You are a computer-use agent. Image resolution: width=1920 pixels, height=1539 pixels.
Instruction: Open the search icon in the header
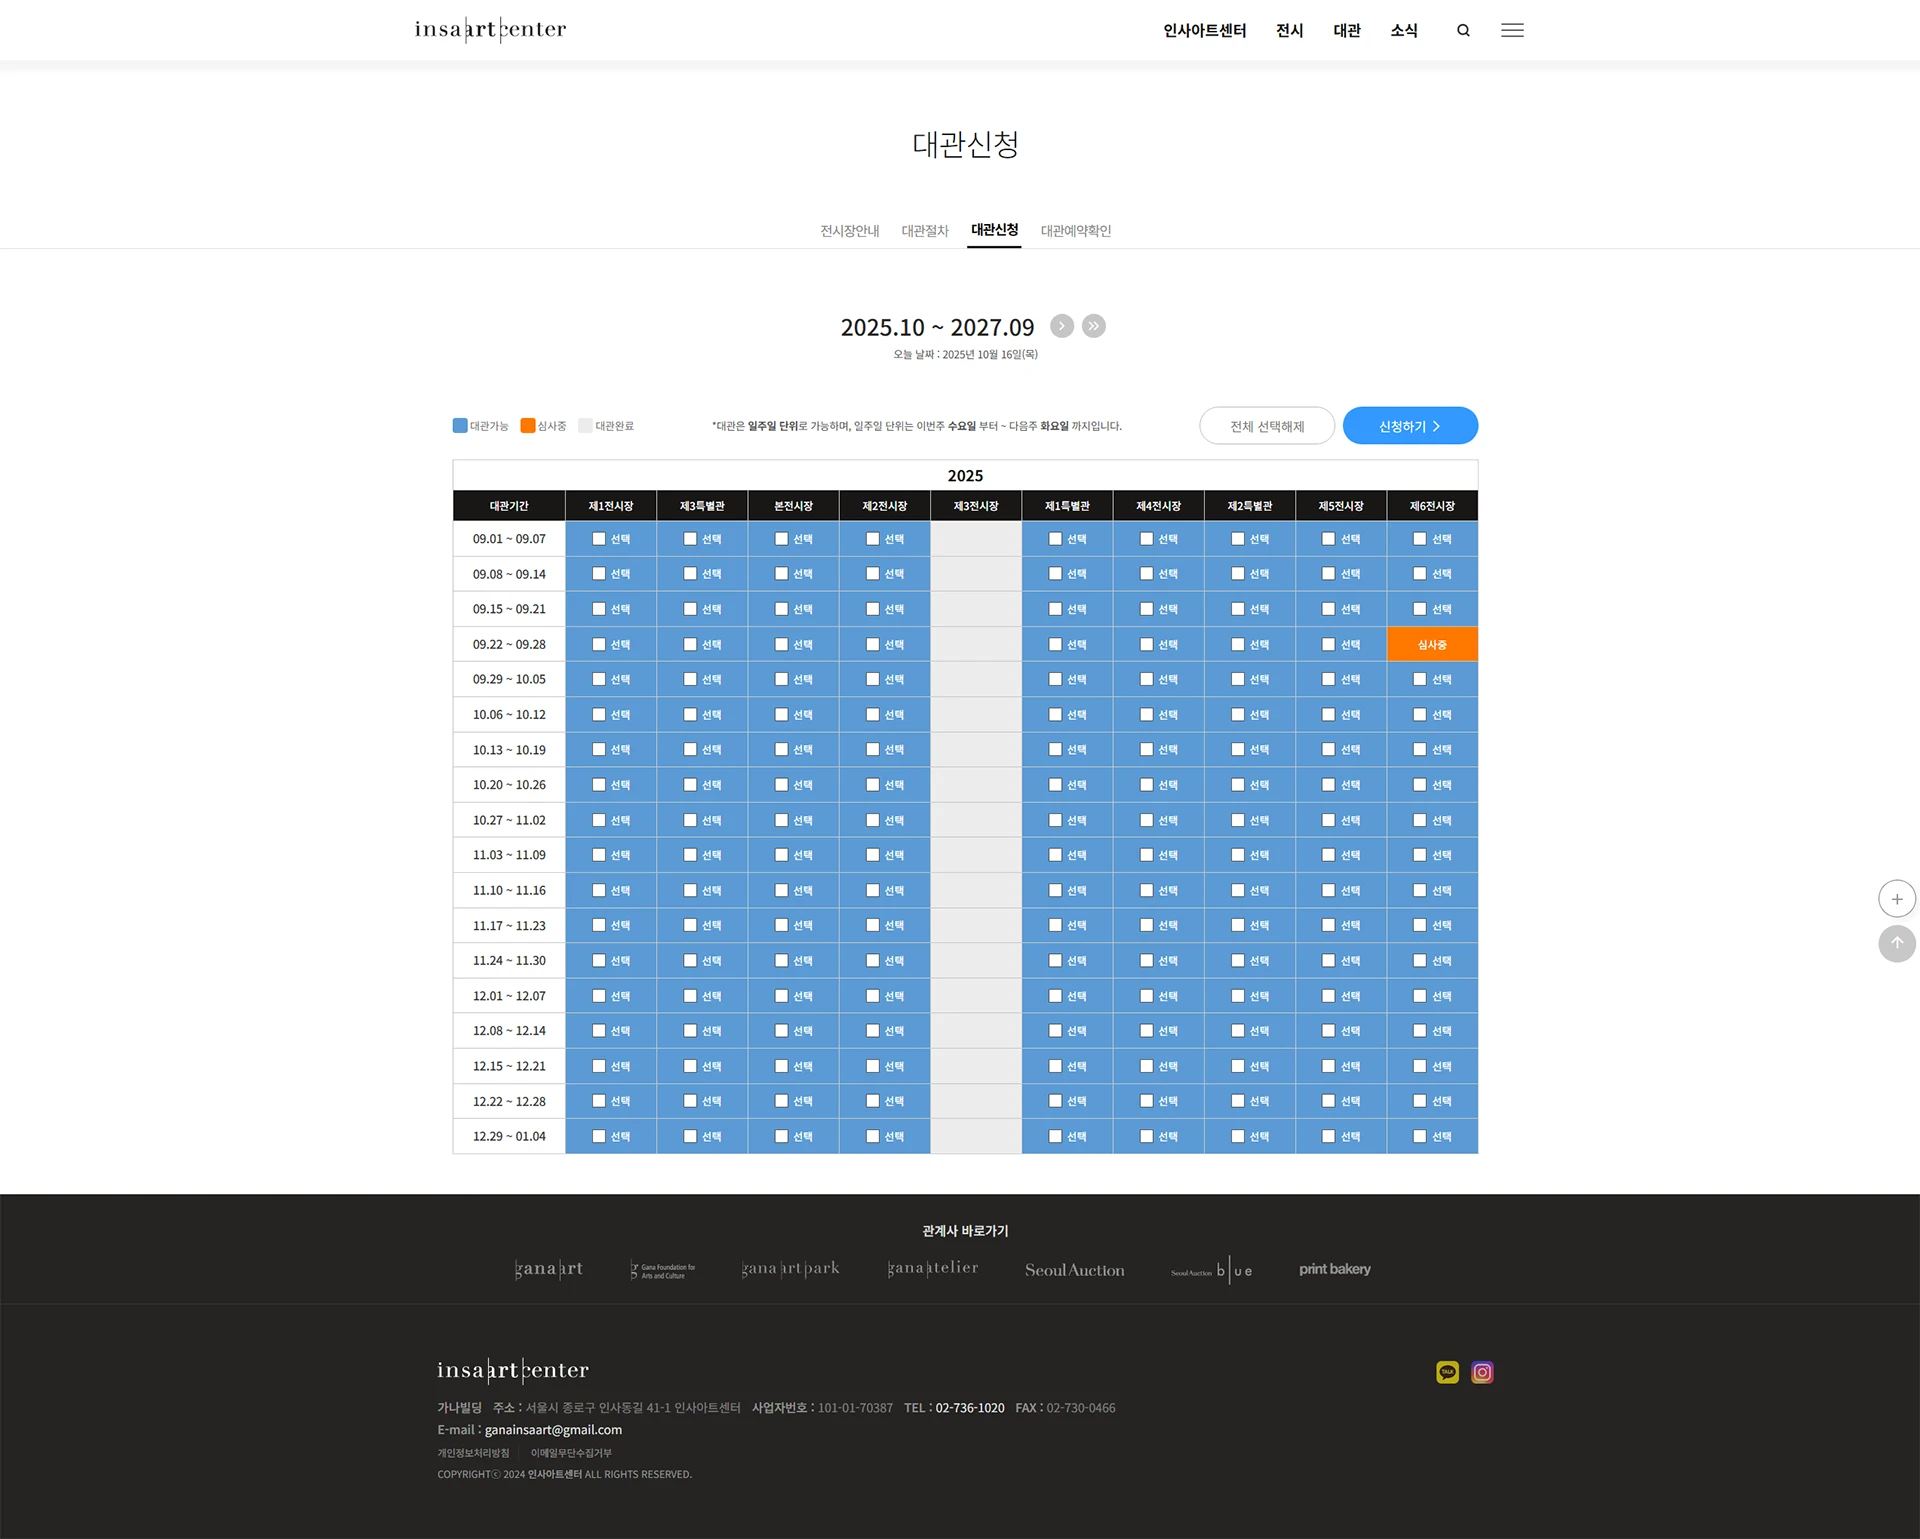[x=1463, y=30]
